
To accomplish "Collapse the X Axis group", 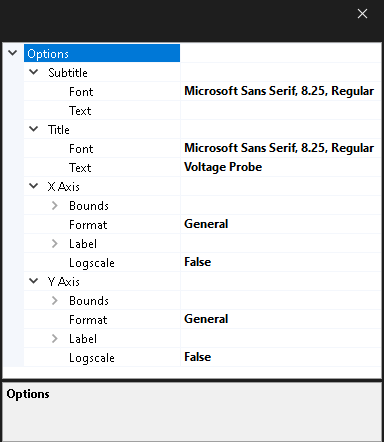I will click(x=34, y=186).
